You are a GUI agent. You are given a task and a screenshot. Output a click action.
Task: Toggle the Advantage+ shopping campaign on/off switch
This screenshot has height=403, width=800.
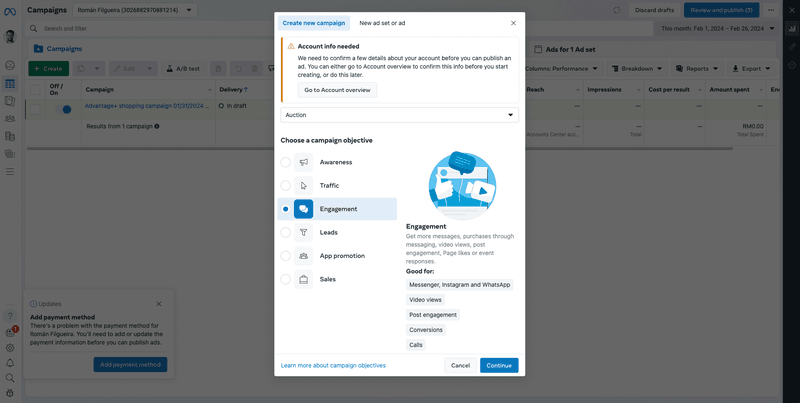click(63, 109)
